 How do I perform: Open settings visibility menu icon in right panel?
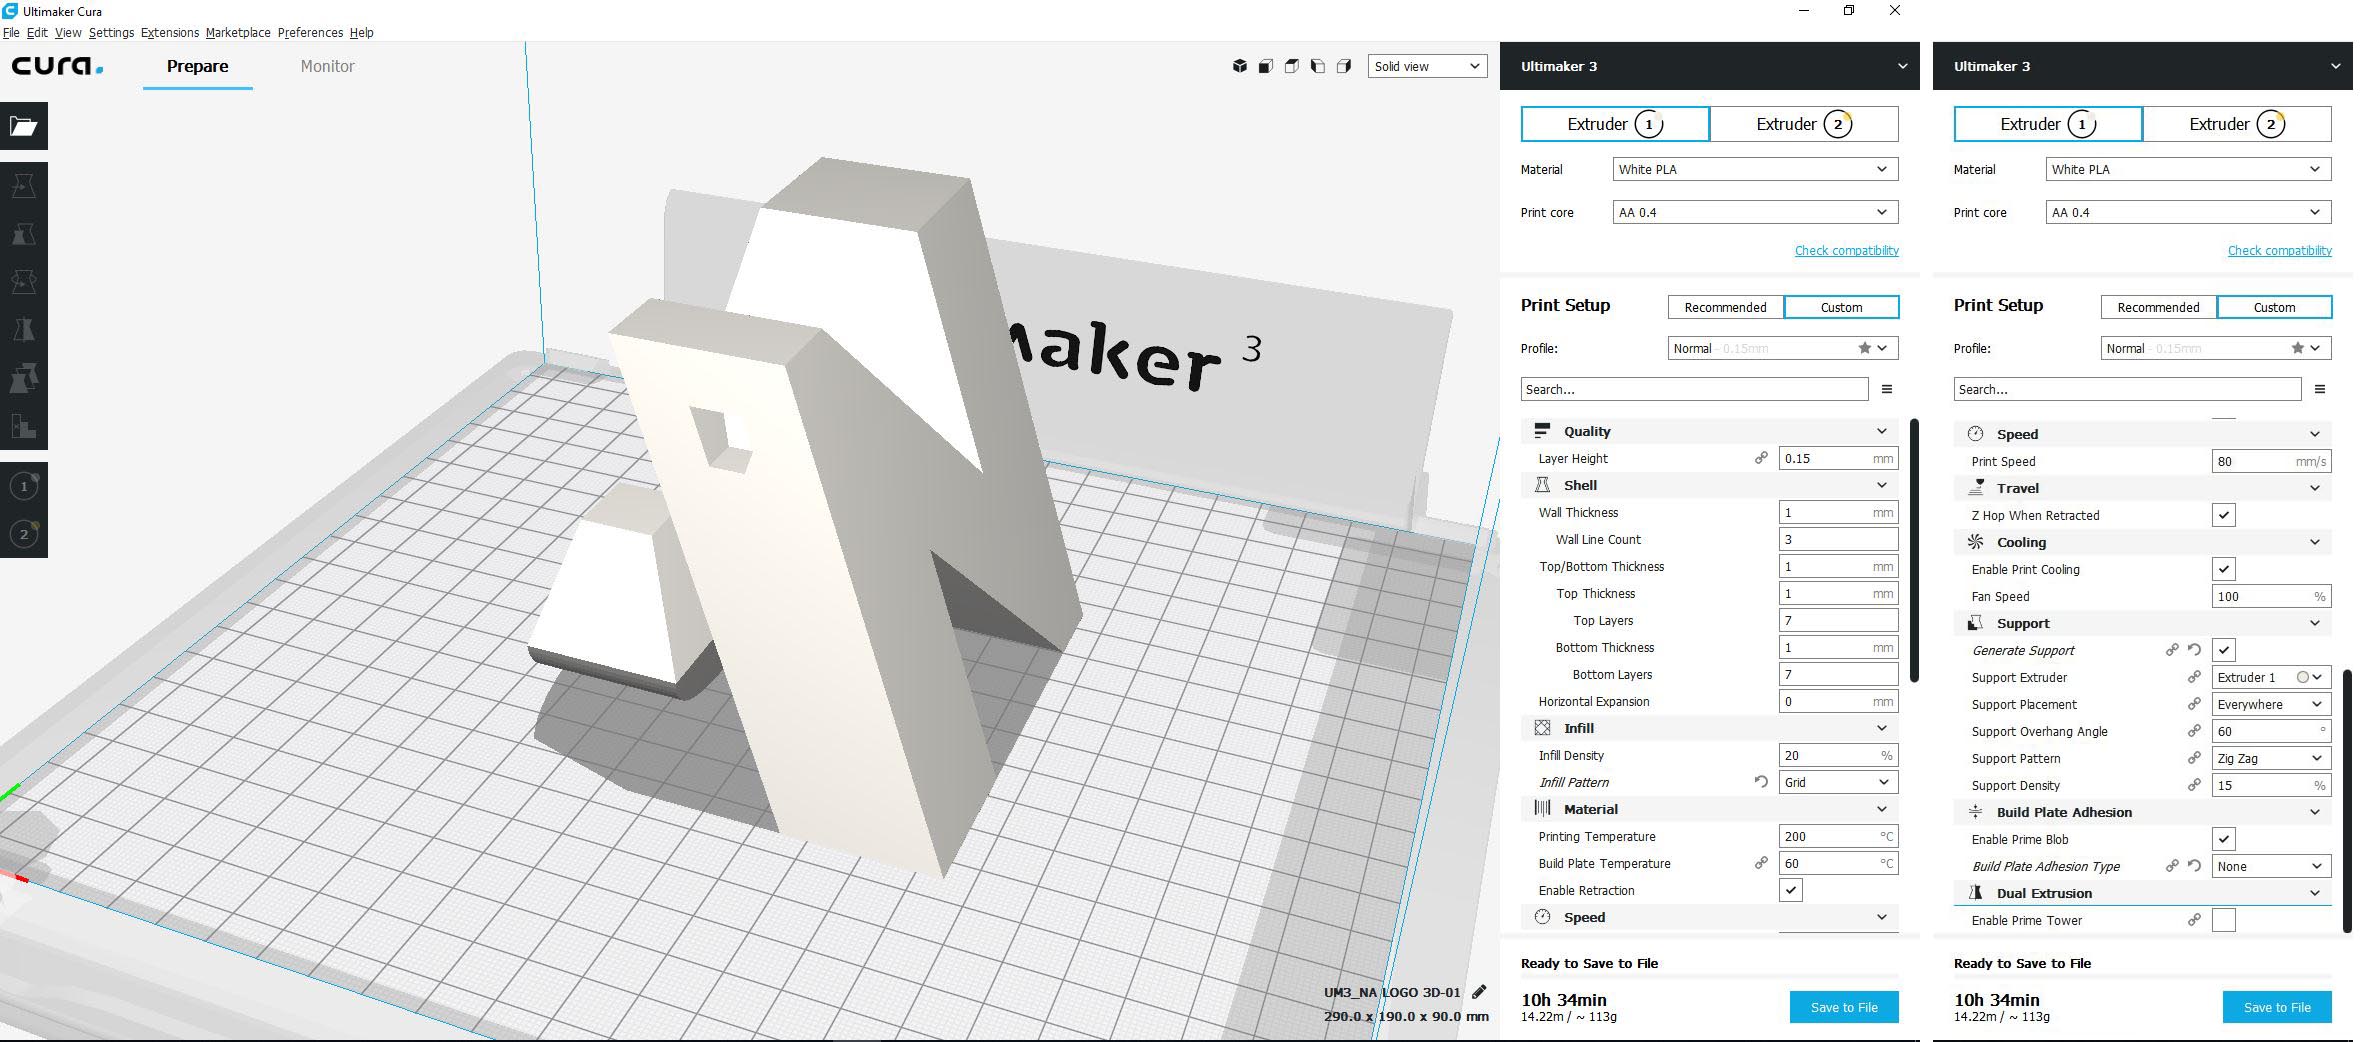pos(2320,389)
